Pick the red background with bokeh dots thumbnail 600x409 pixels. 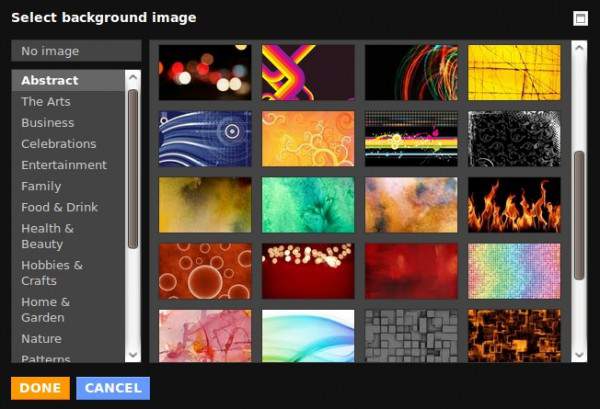308,271
